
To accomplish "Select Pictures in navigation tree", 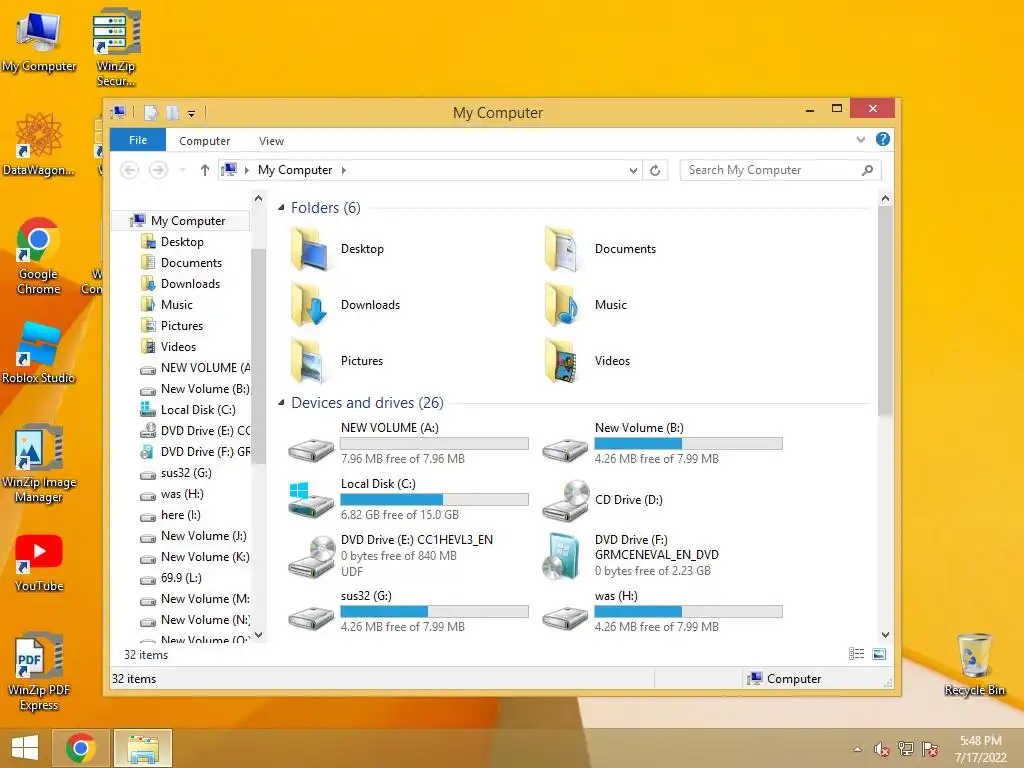I will click(x=182, y=326).
